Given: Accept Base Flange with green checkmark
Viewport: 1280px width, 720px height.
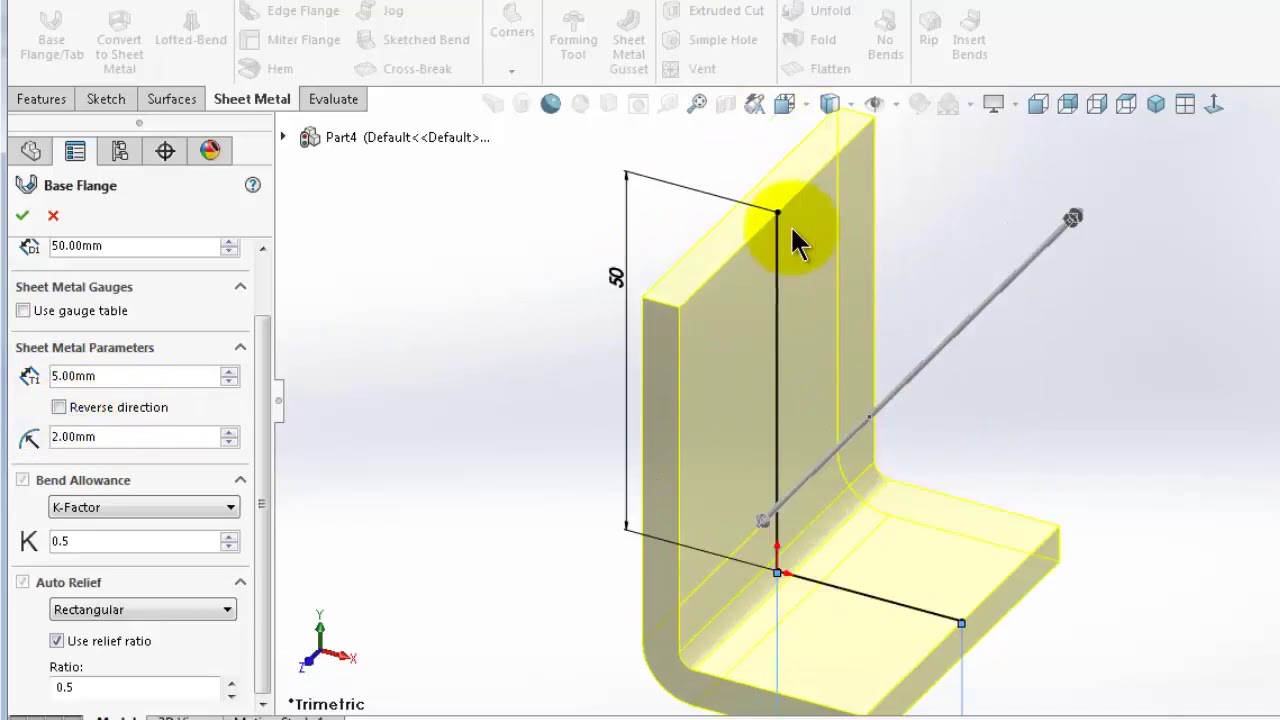Looking at the screenshot, I should point(22,216).
